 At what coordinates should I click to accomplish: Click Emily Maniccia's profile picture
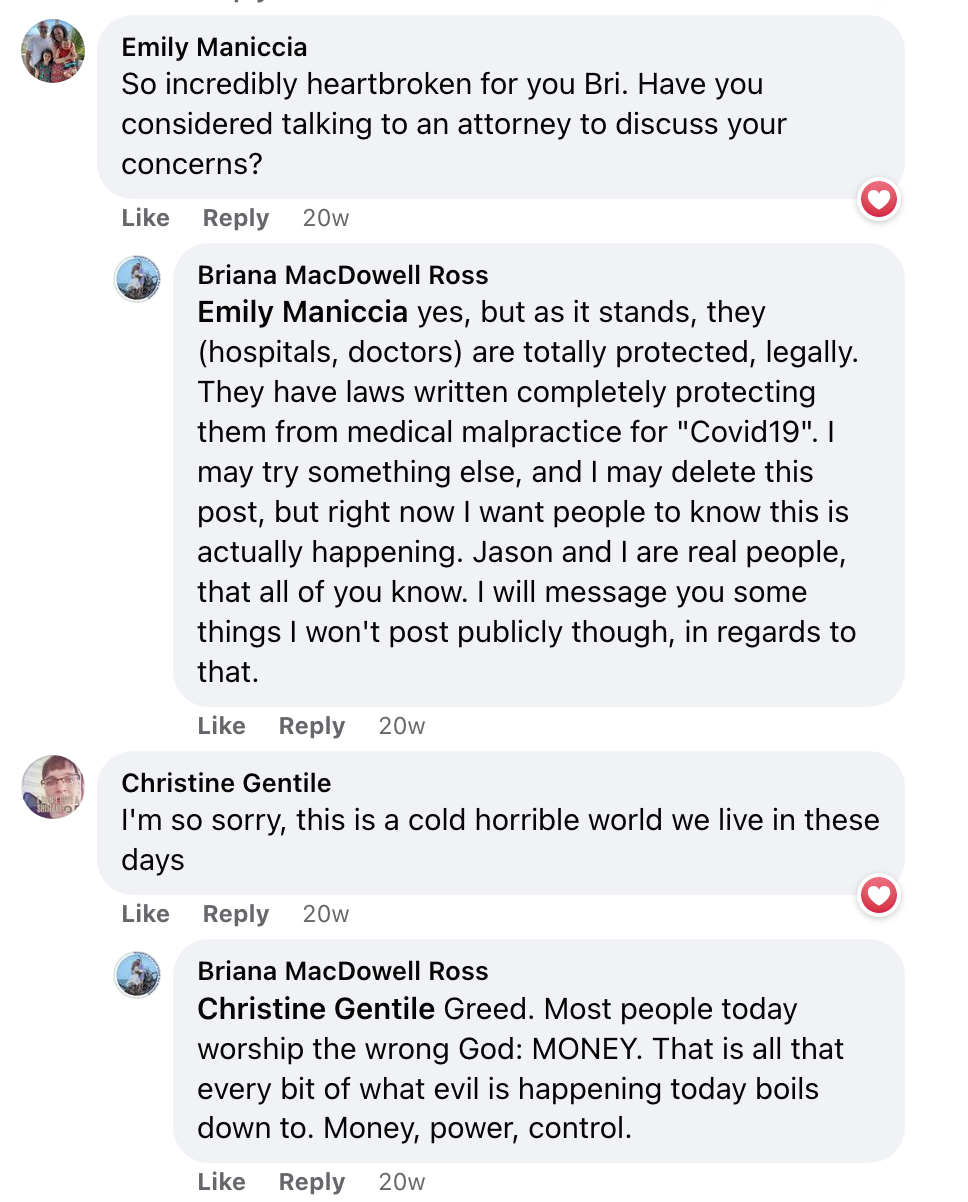53,51
